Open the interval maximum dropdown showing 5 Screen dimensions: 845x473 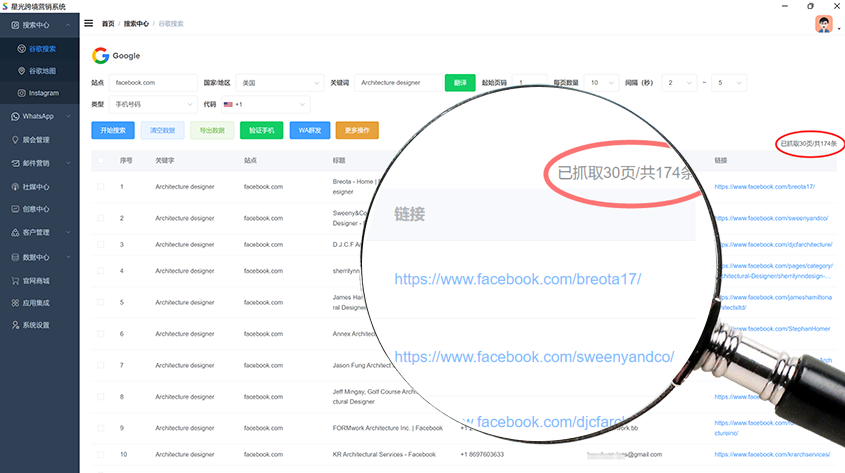[x=729, y=82]
